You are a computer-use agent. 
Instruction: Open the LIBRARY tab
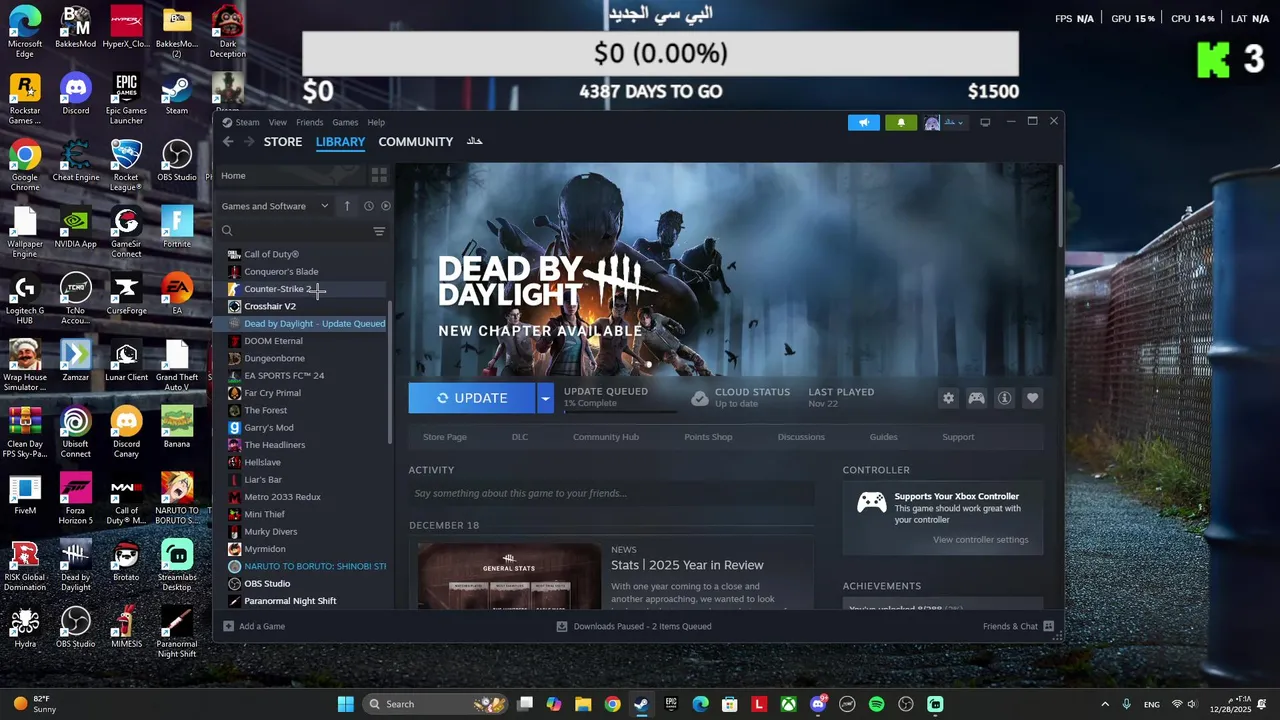(340, 142)
